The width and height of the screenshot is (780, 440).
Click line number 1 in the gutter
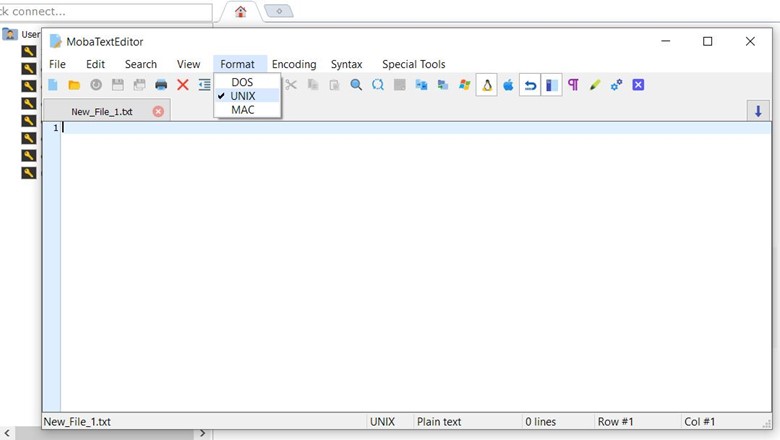pos(56,128)
